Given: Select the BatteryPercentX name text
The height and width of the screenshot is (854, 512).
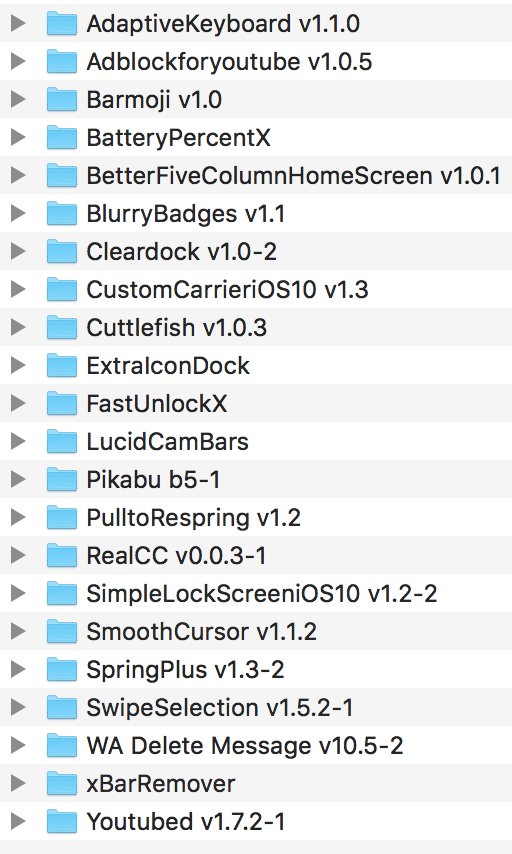Looking at the screenshot, I should click(178, 137).
